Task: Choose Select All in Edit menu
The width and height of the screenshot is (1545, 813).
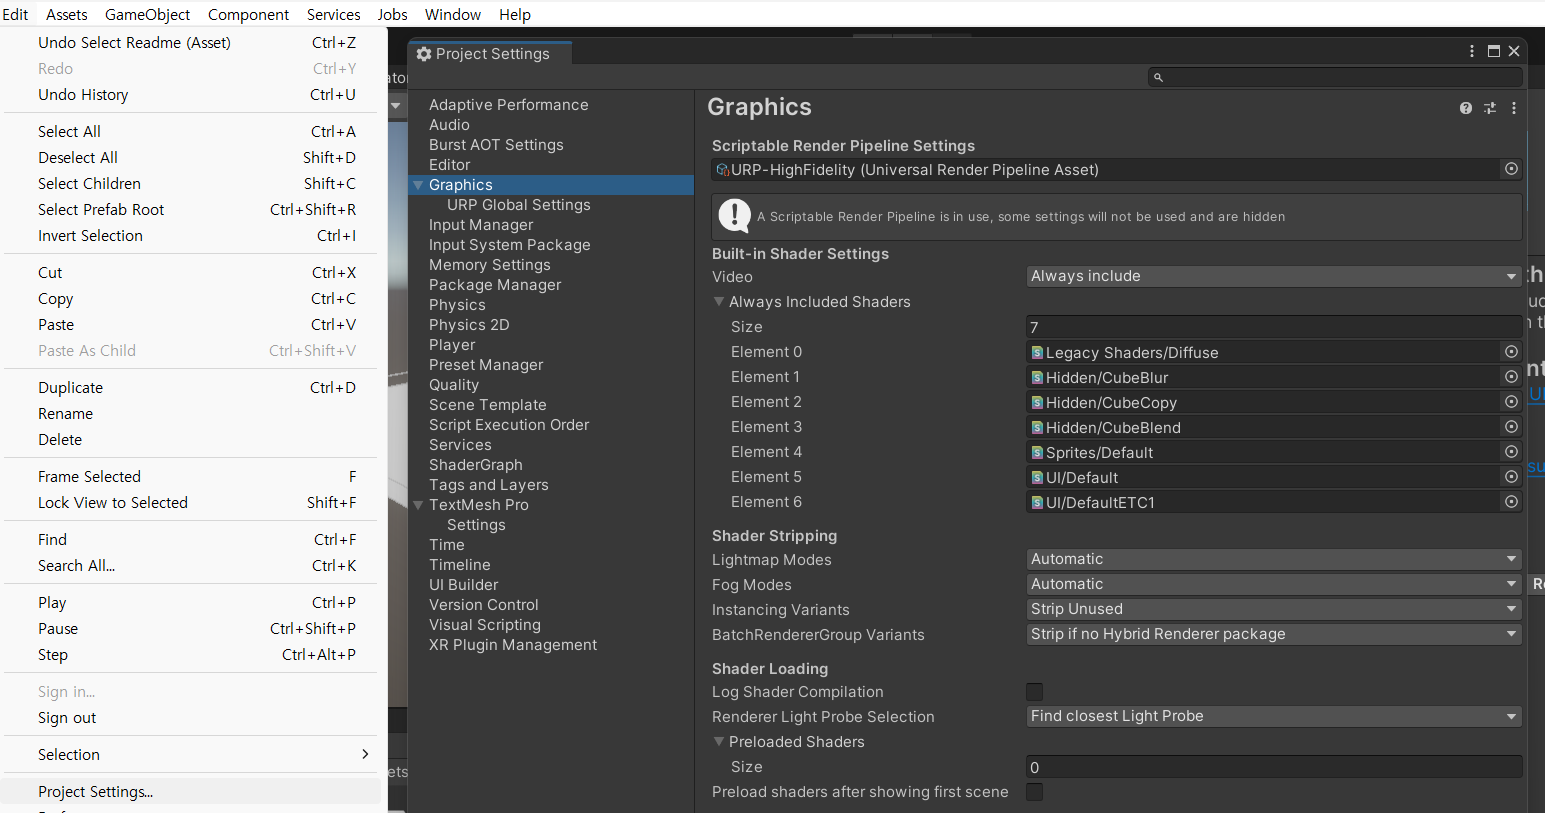Action: pos(192,132)
